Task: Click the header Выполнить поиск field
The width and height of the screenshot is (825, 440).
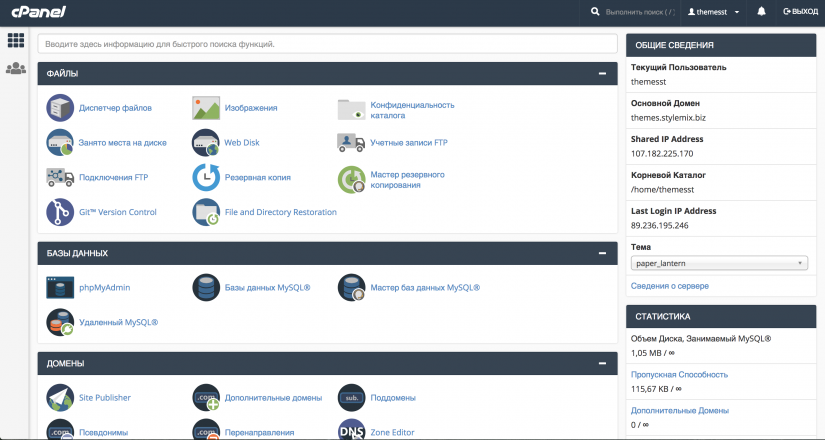Action: pos(640,12)
